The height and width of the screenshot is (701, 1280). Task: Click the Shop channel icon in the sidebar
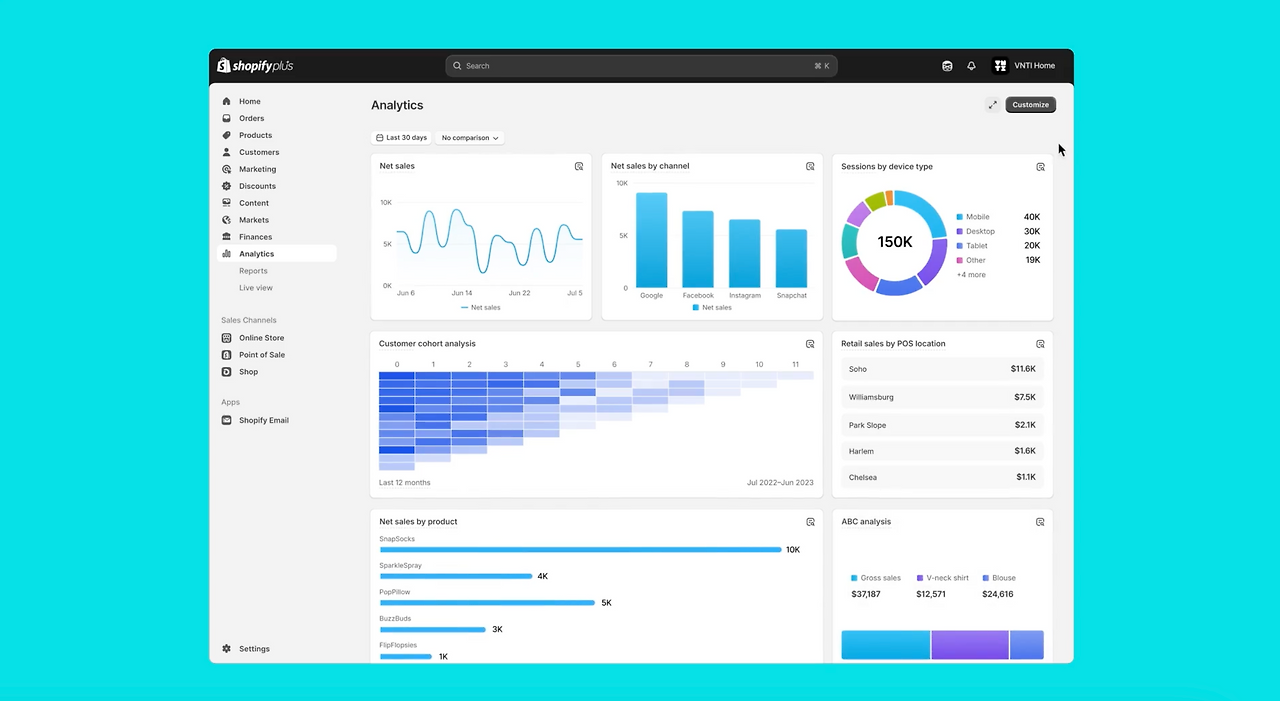pyautogui.click(x=227, y=372)
